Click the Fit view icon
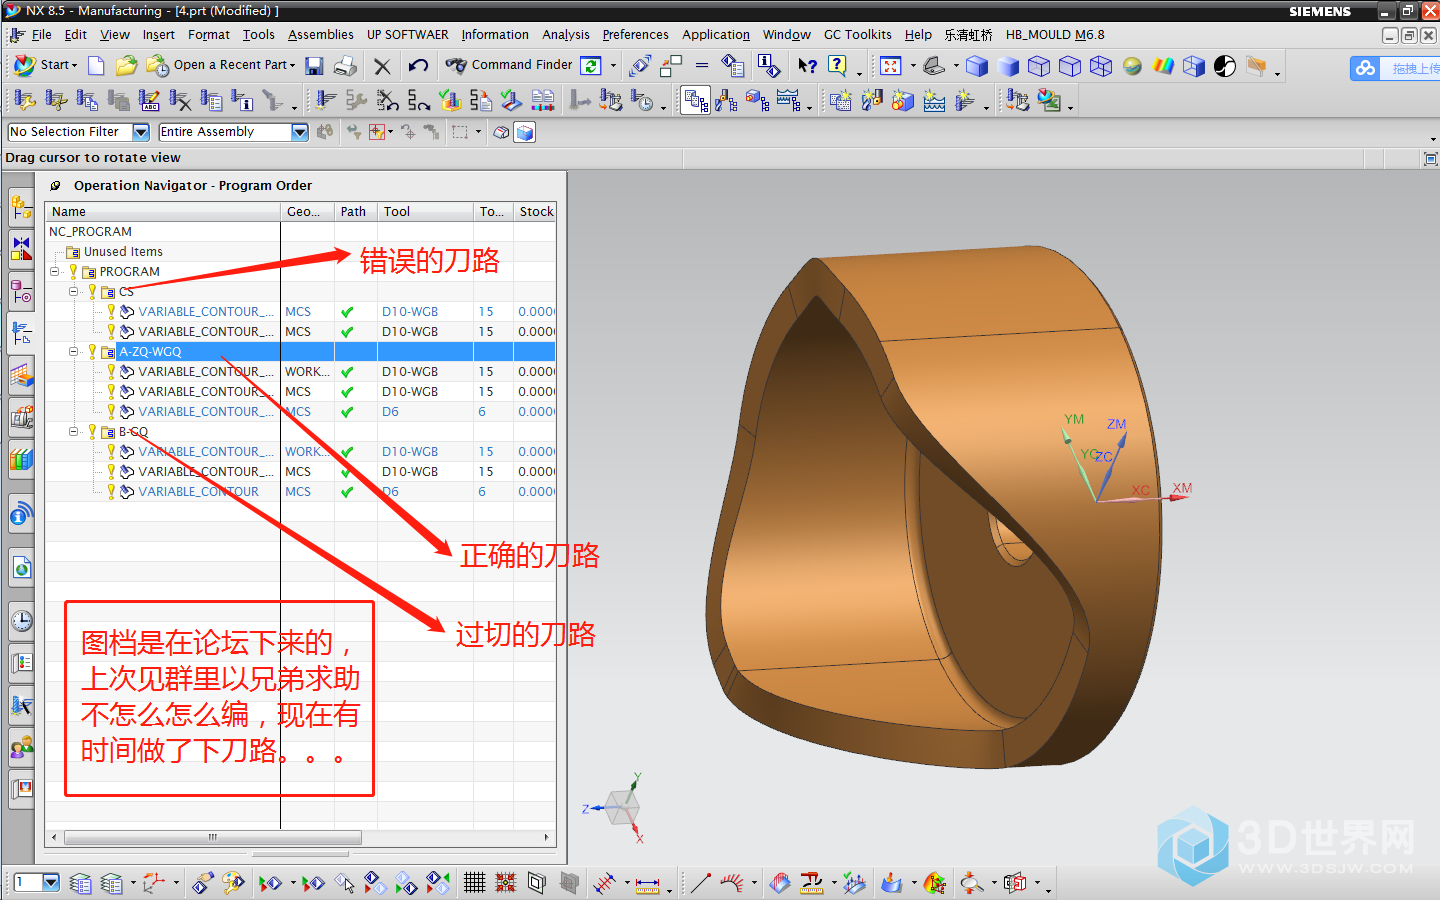Image resolution: width=1440 pixels, height=900 pixels. pyautogui.click(x=890, y=66)
